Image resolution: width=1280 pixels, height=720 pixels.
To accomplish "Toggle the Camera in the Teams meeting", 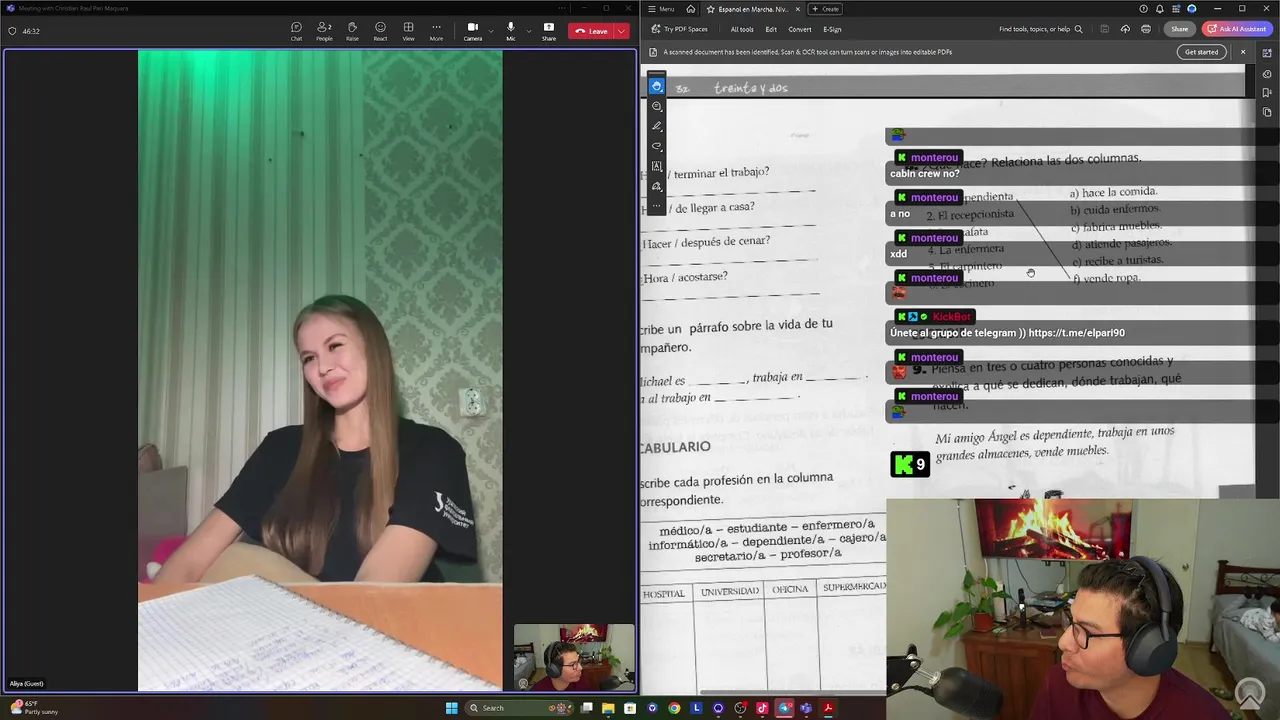I will pos(473,31).
